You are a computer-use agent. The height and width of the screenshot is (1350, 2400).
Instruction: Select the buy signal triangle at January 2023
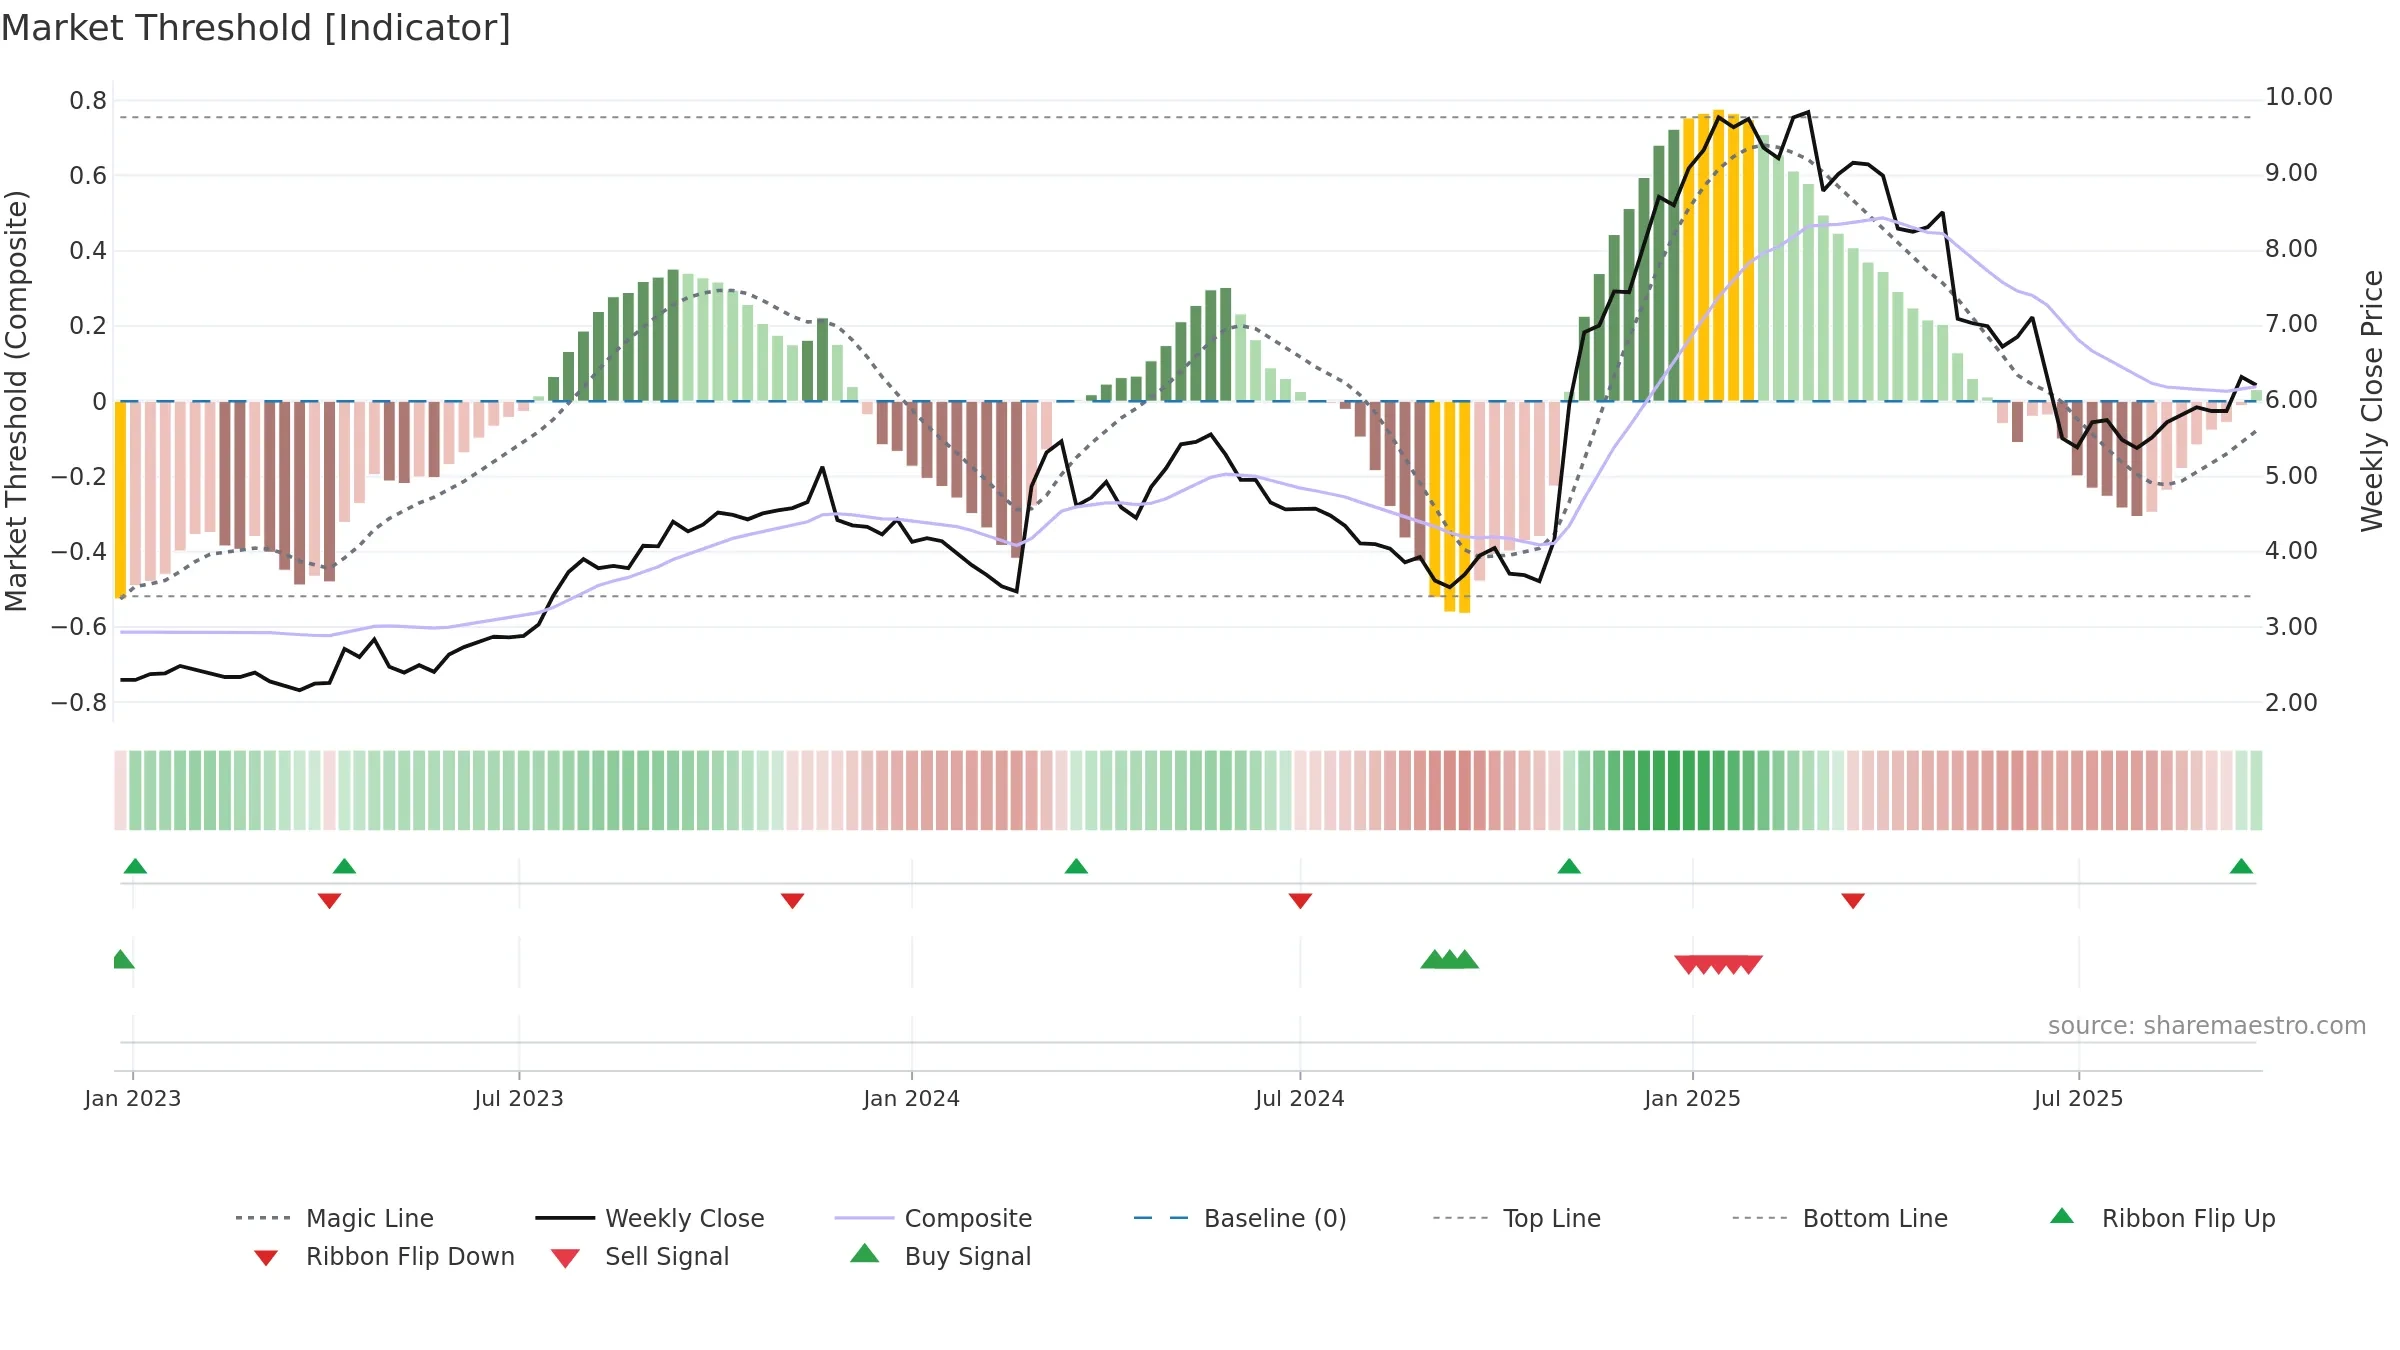[122, 959]
